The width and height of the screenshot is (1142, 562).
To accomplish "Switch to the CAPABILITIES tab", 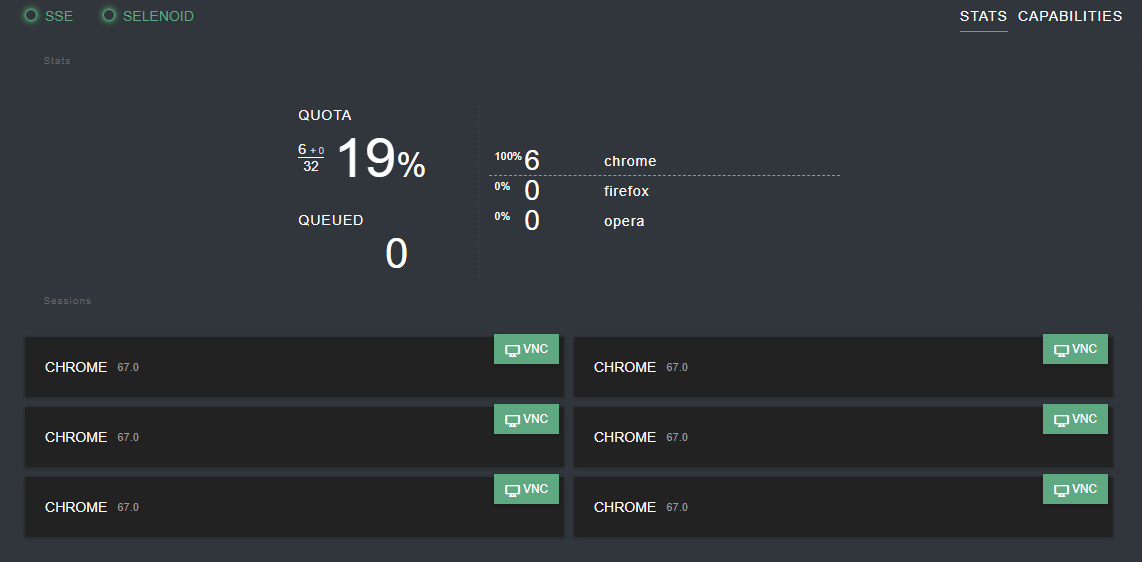I will tap(1070, 16).
